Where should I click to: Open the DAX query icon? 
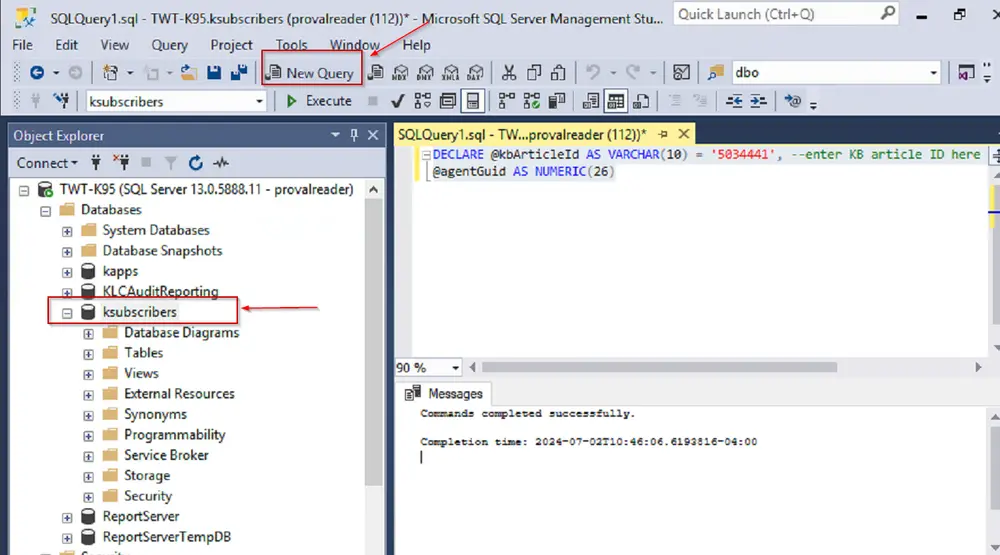click(476, 73)
